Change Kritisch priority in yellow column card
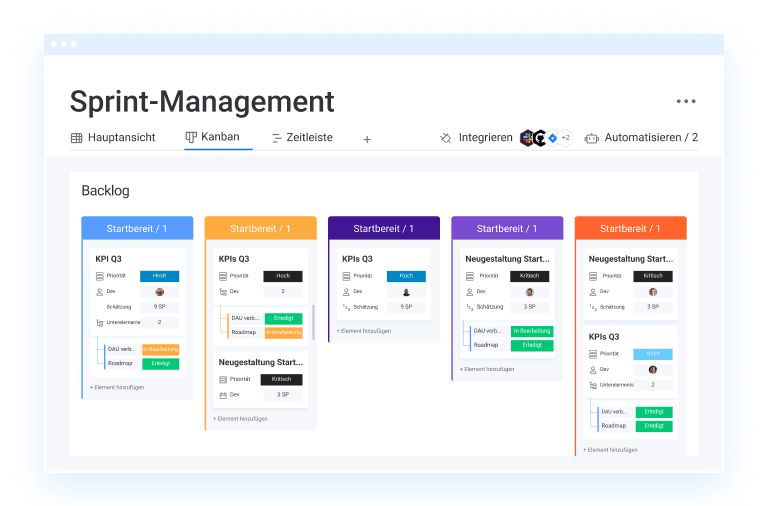This screenshot has width=766, height=506. point(281,380)
